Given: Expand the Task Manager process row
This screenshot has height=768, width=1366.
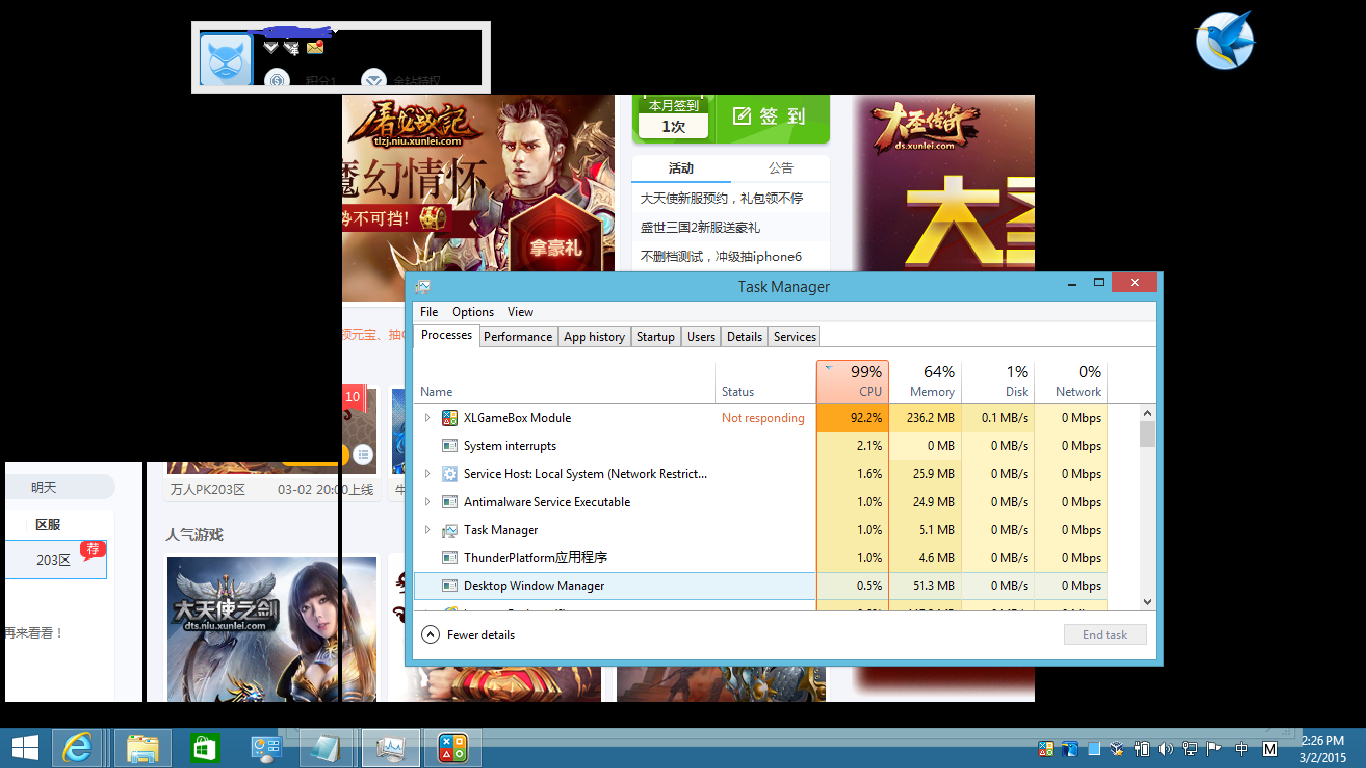Looking at the screenshot, I should (427, 530).
